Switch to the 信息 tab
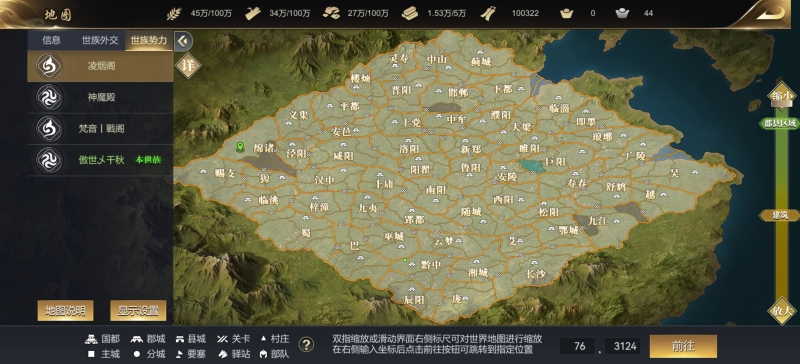This screenshot has height=364, width=800. tap(52, 40)
